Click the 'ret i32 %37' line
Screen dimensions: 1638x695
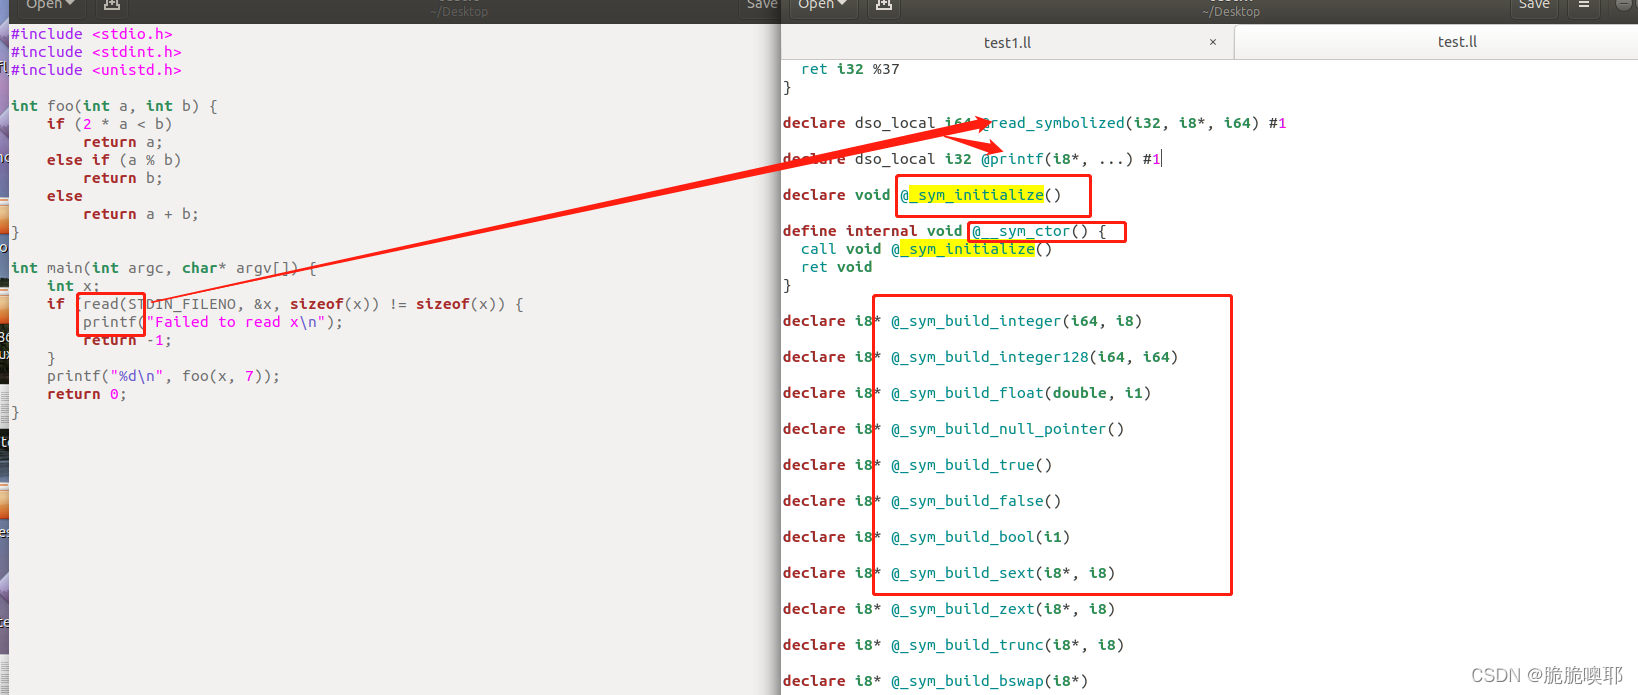click(x=850, y=69)
